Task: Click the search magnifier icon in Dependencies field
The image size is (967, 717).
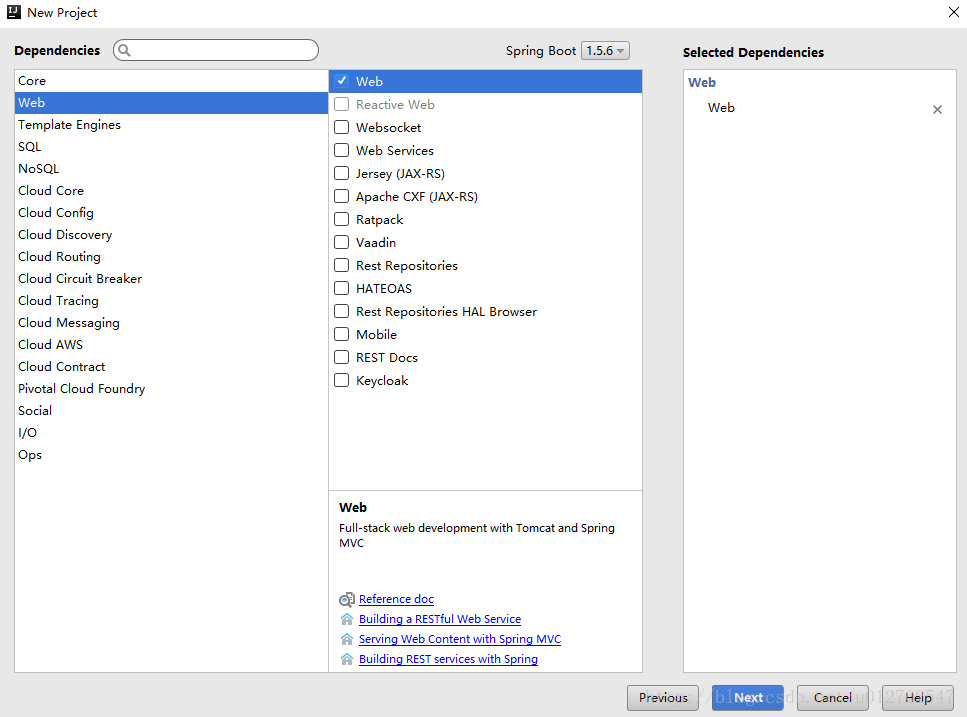Action: pyautogui.click(x=124, y=50)
